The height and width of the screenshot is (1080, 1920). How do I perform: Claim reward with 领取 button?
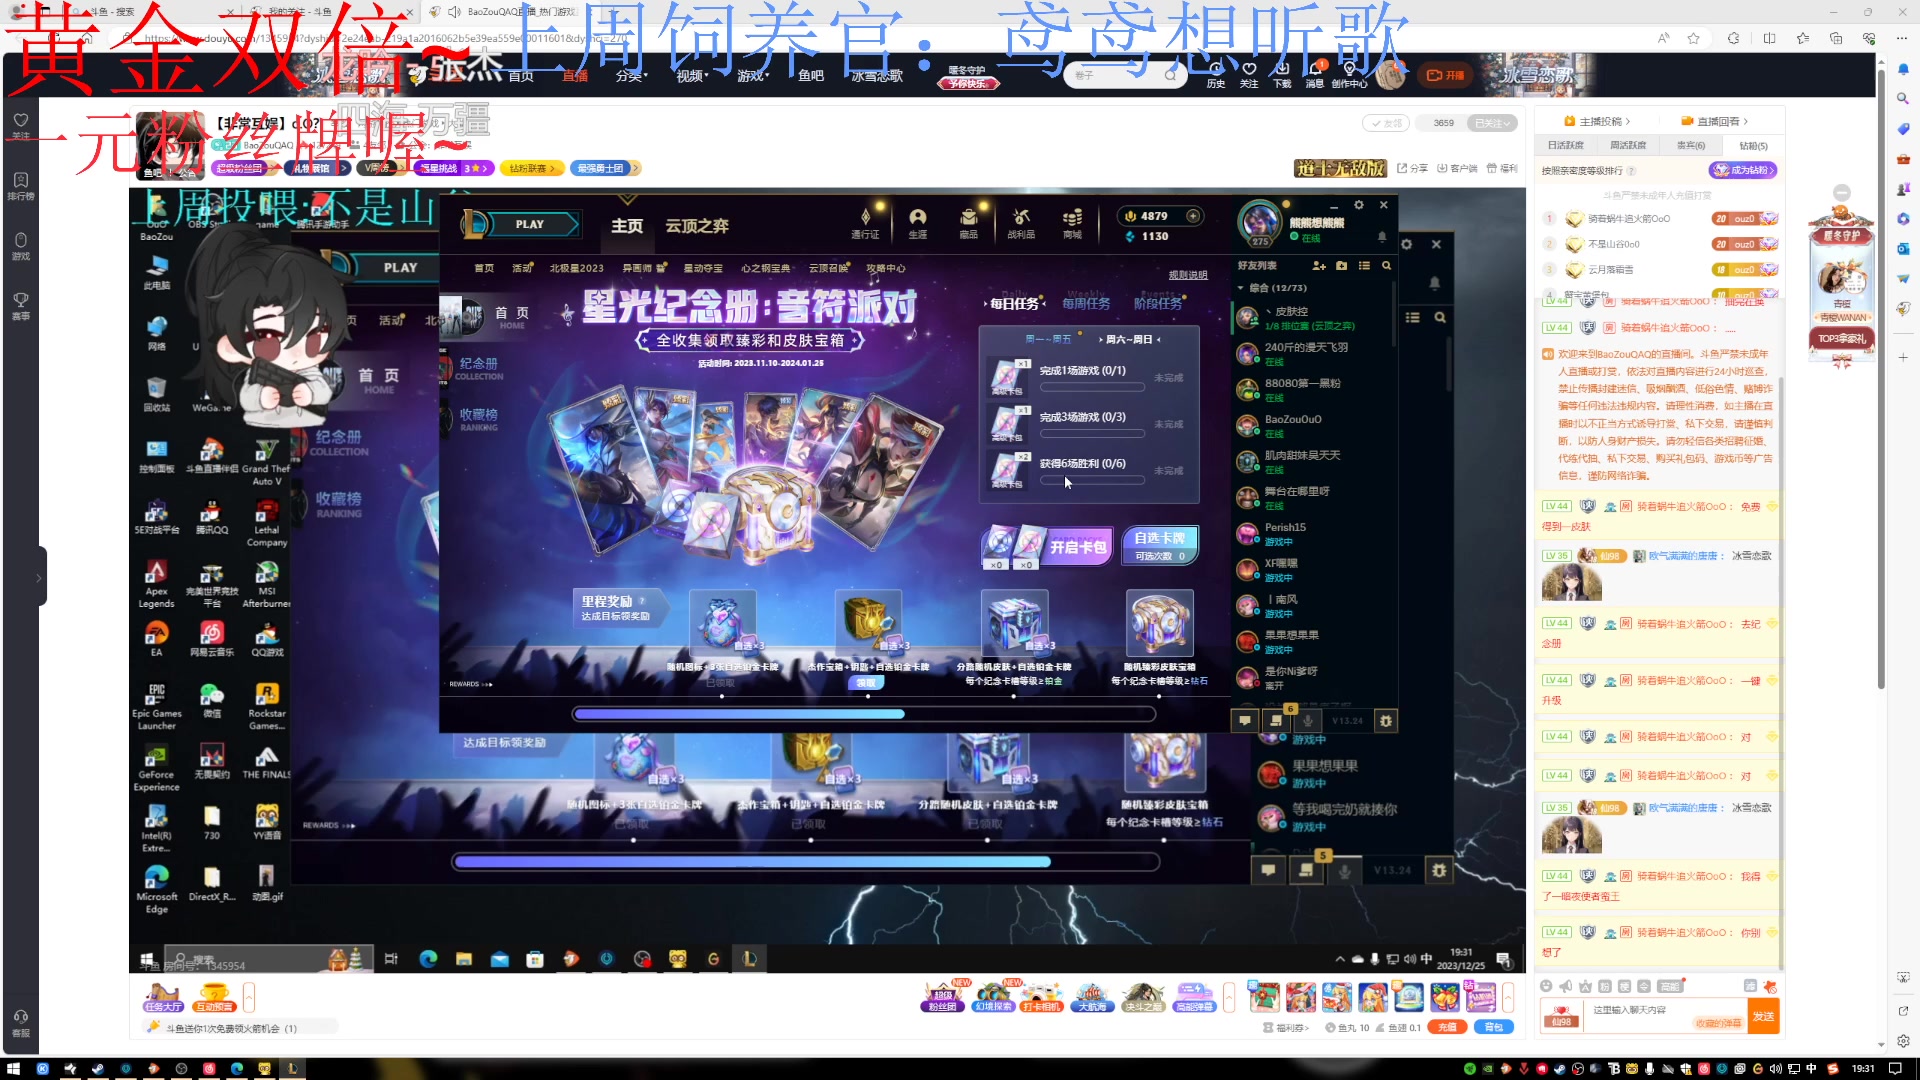click(866, 683)
